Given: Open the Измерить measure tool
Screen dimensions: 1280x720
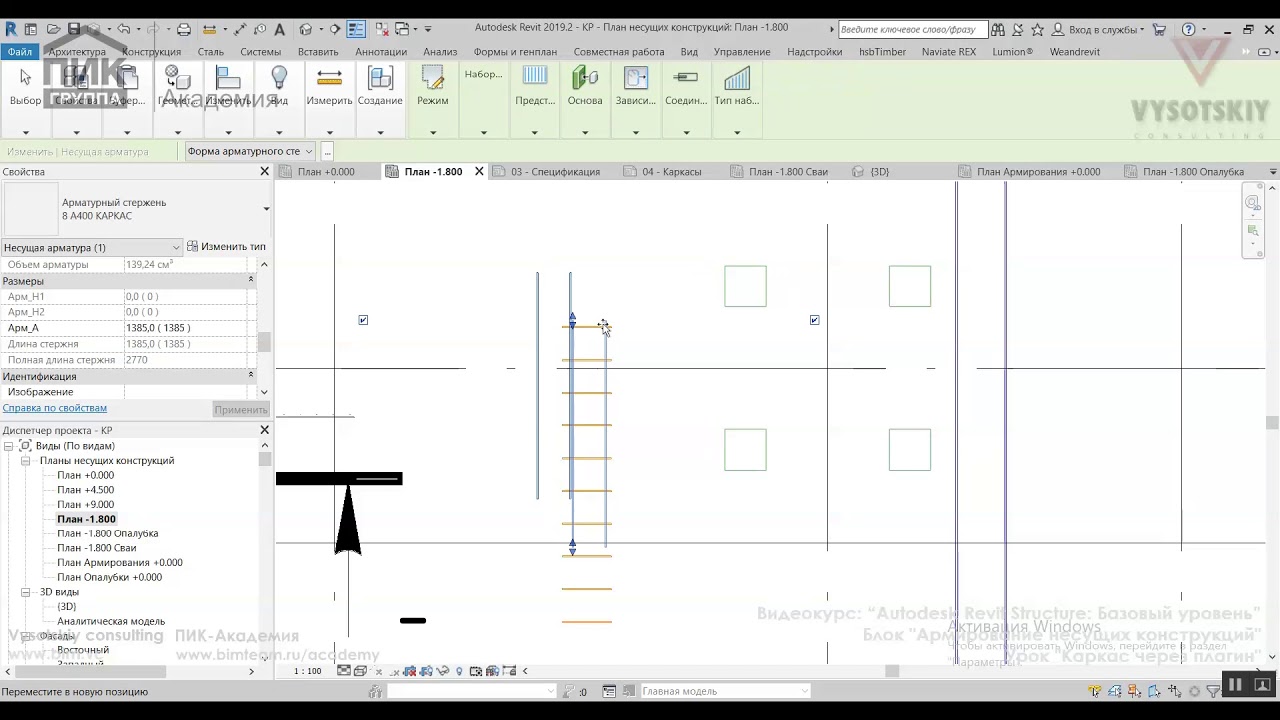Looking at the screenshot, I should coord(329,86).
